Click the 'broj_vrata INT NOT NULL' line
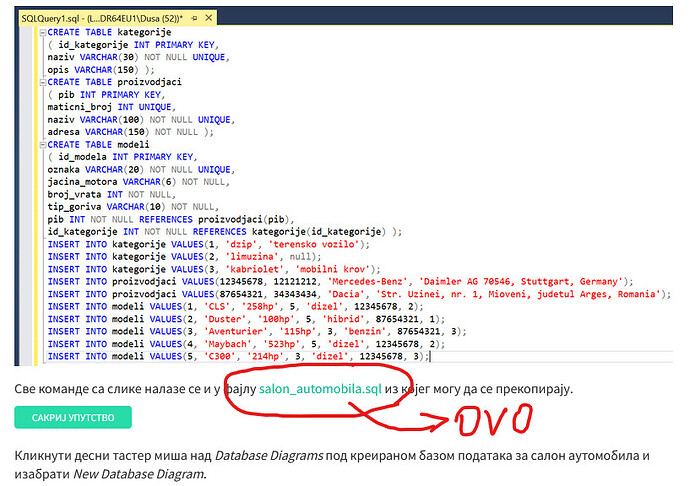This screenshot has height=486, width=690. click(112, 195)
